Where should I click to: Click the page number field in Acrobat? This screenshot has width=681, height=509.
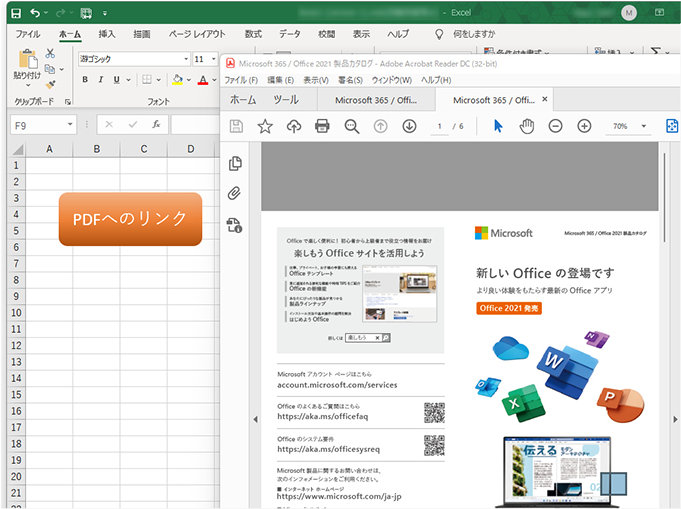(440, 126)
